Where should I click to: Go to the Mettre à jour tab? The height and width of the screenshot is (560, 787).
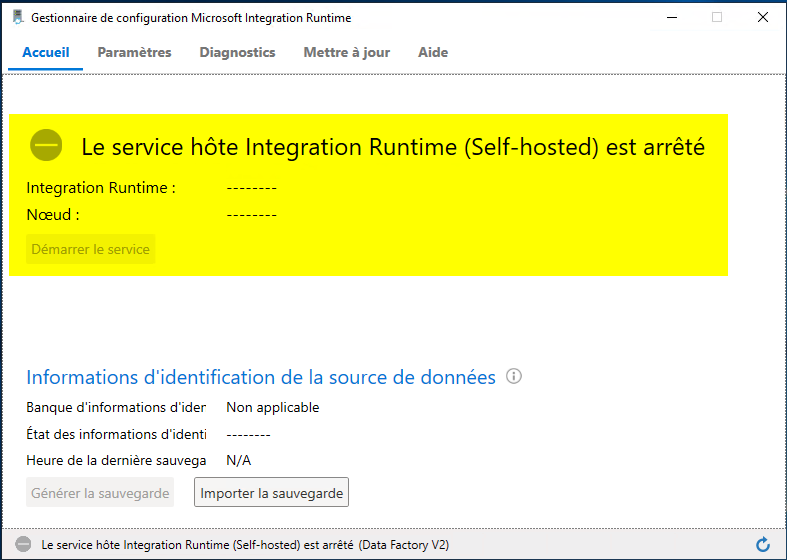click(347, 52)
